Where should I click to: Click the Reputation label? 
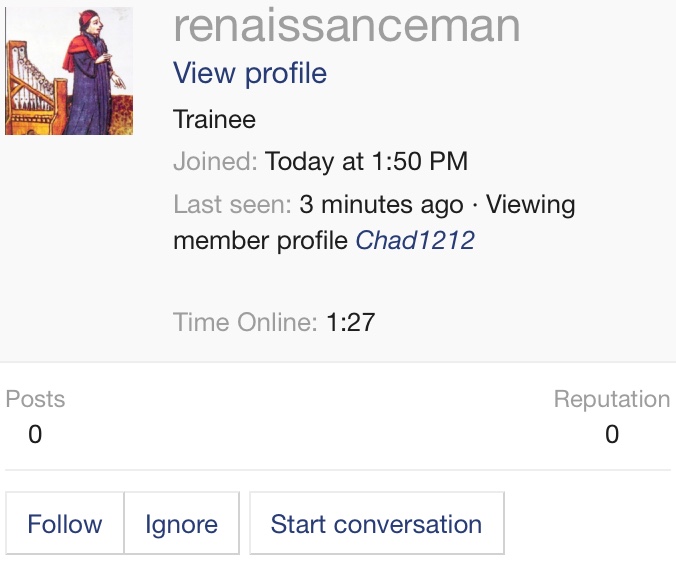tap(611, 399)
